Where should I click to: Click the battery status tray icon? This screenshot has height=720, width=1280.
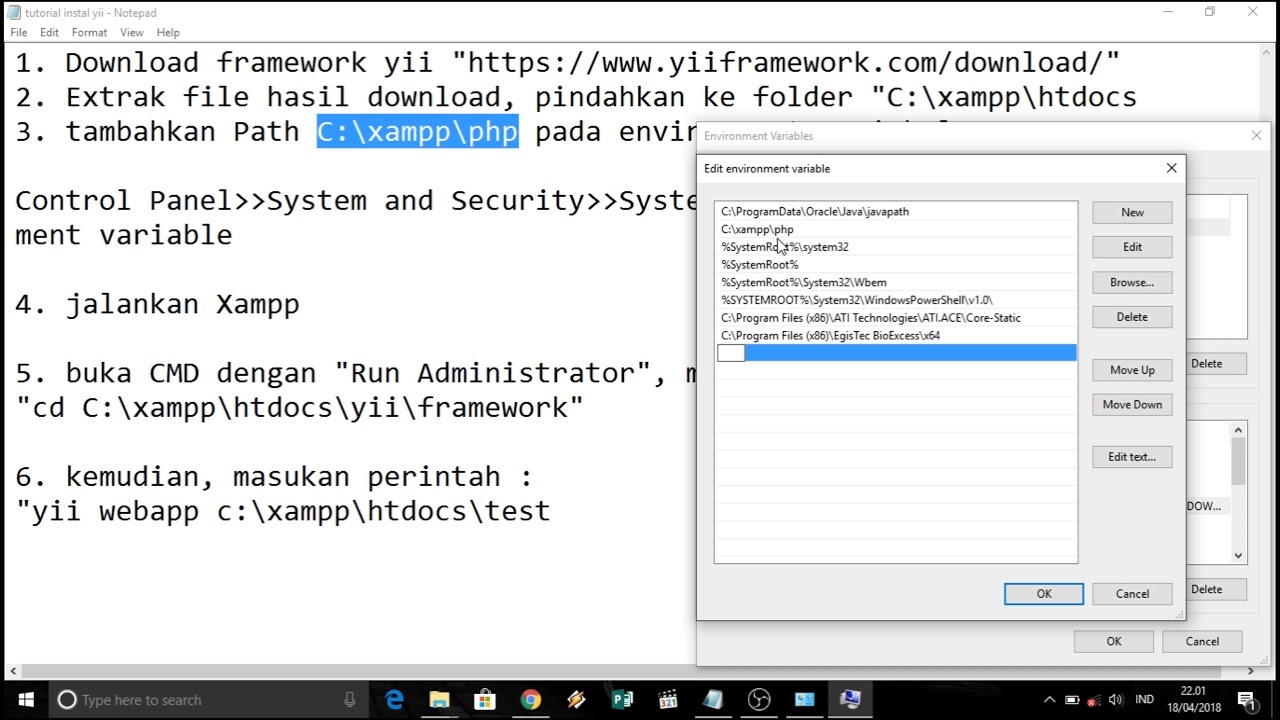pos(1072,700)
